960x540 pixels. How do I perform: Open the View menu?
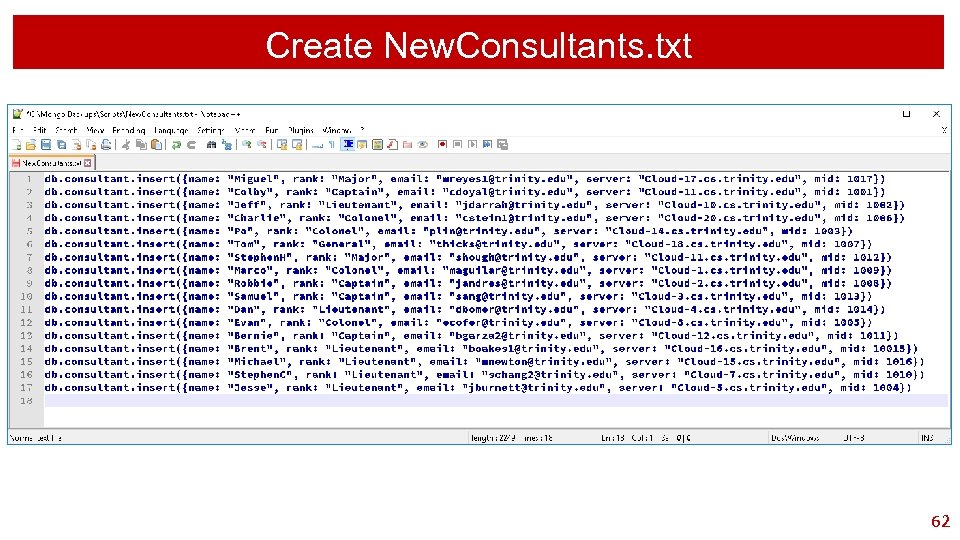95,130
